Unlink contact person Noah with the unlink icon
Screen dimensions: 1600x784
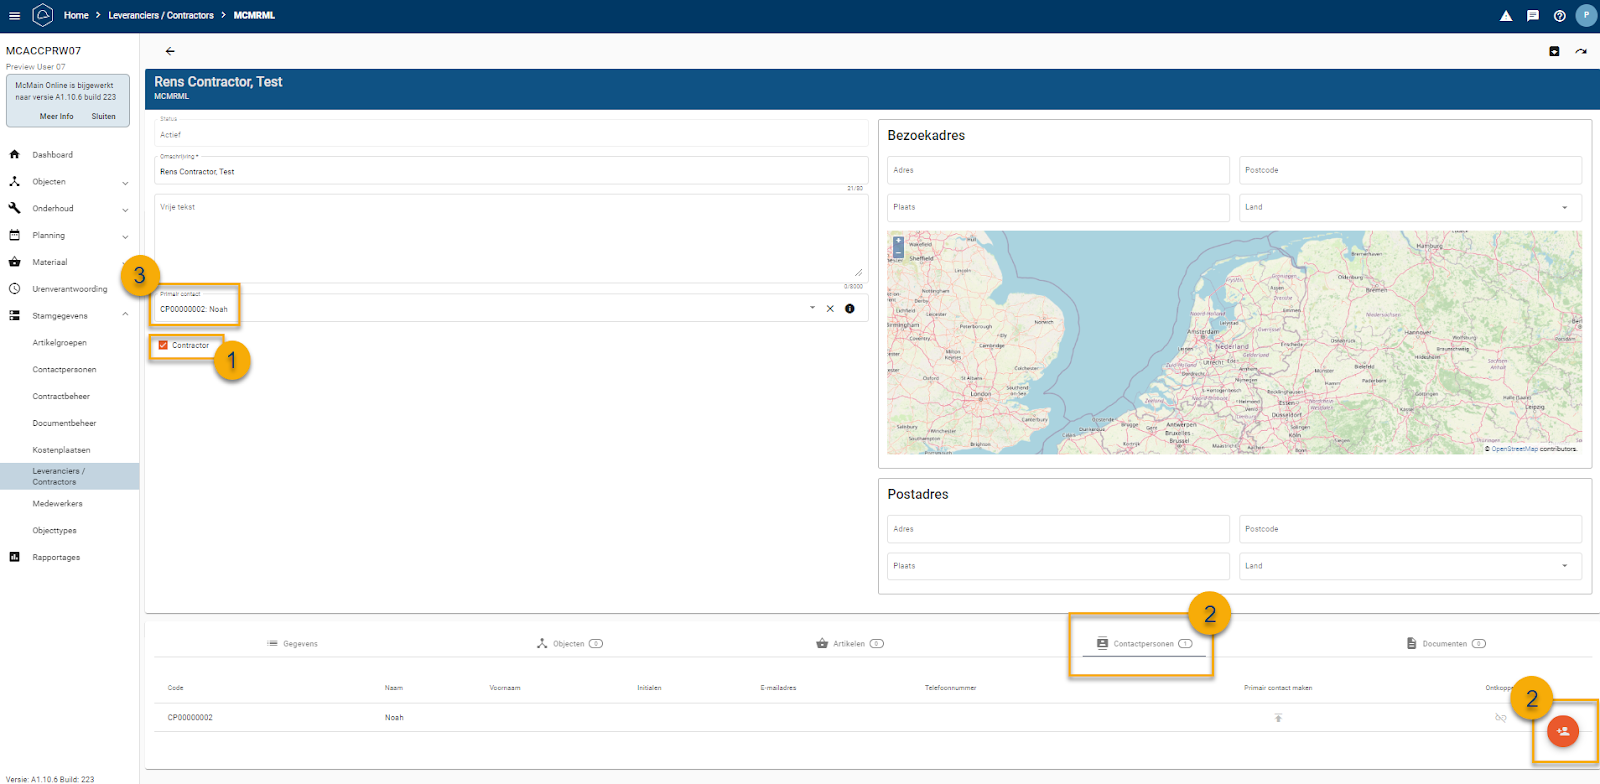1500,718
